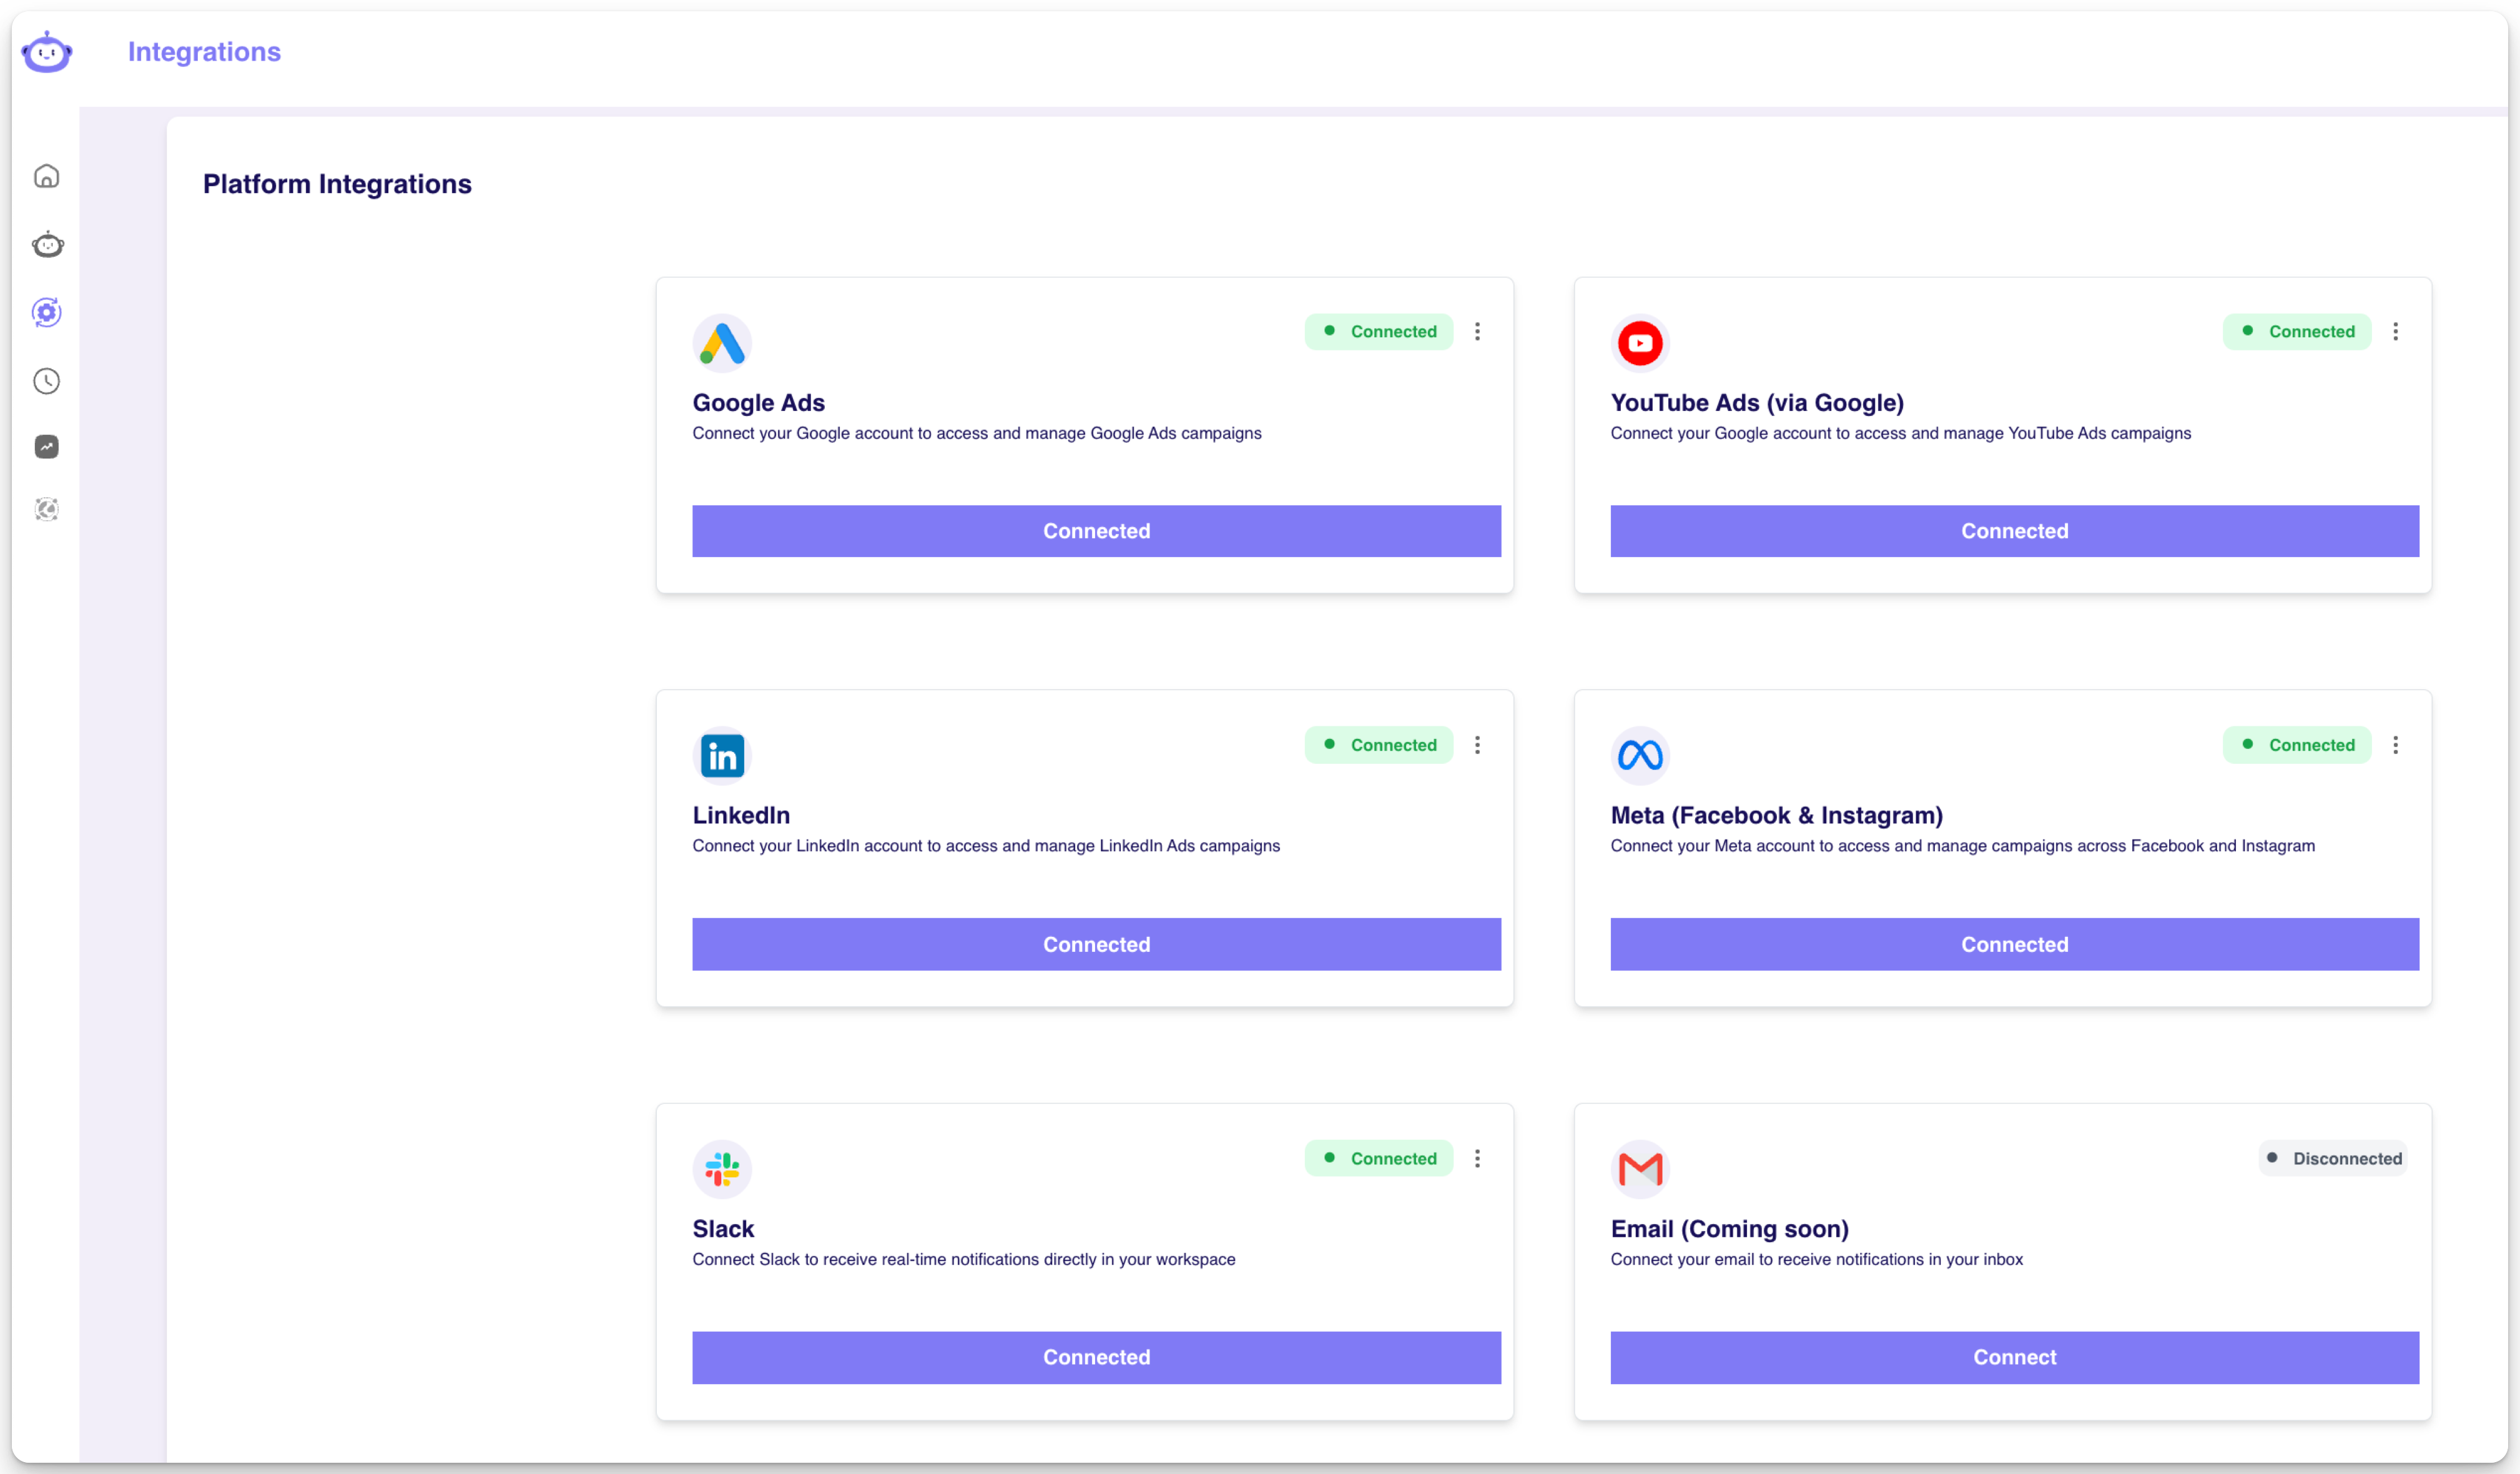Click the Slack logo icon
The height and width of the screenshot is (1474, 2520).
[x=721, y=1169]
